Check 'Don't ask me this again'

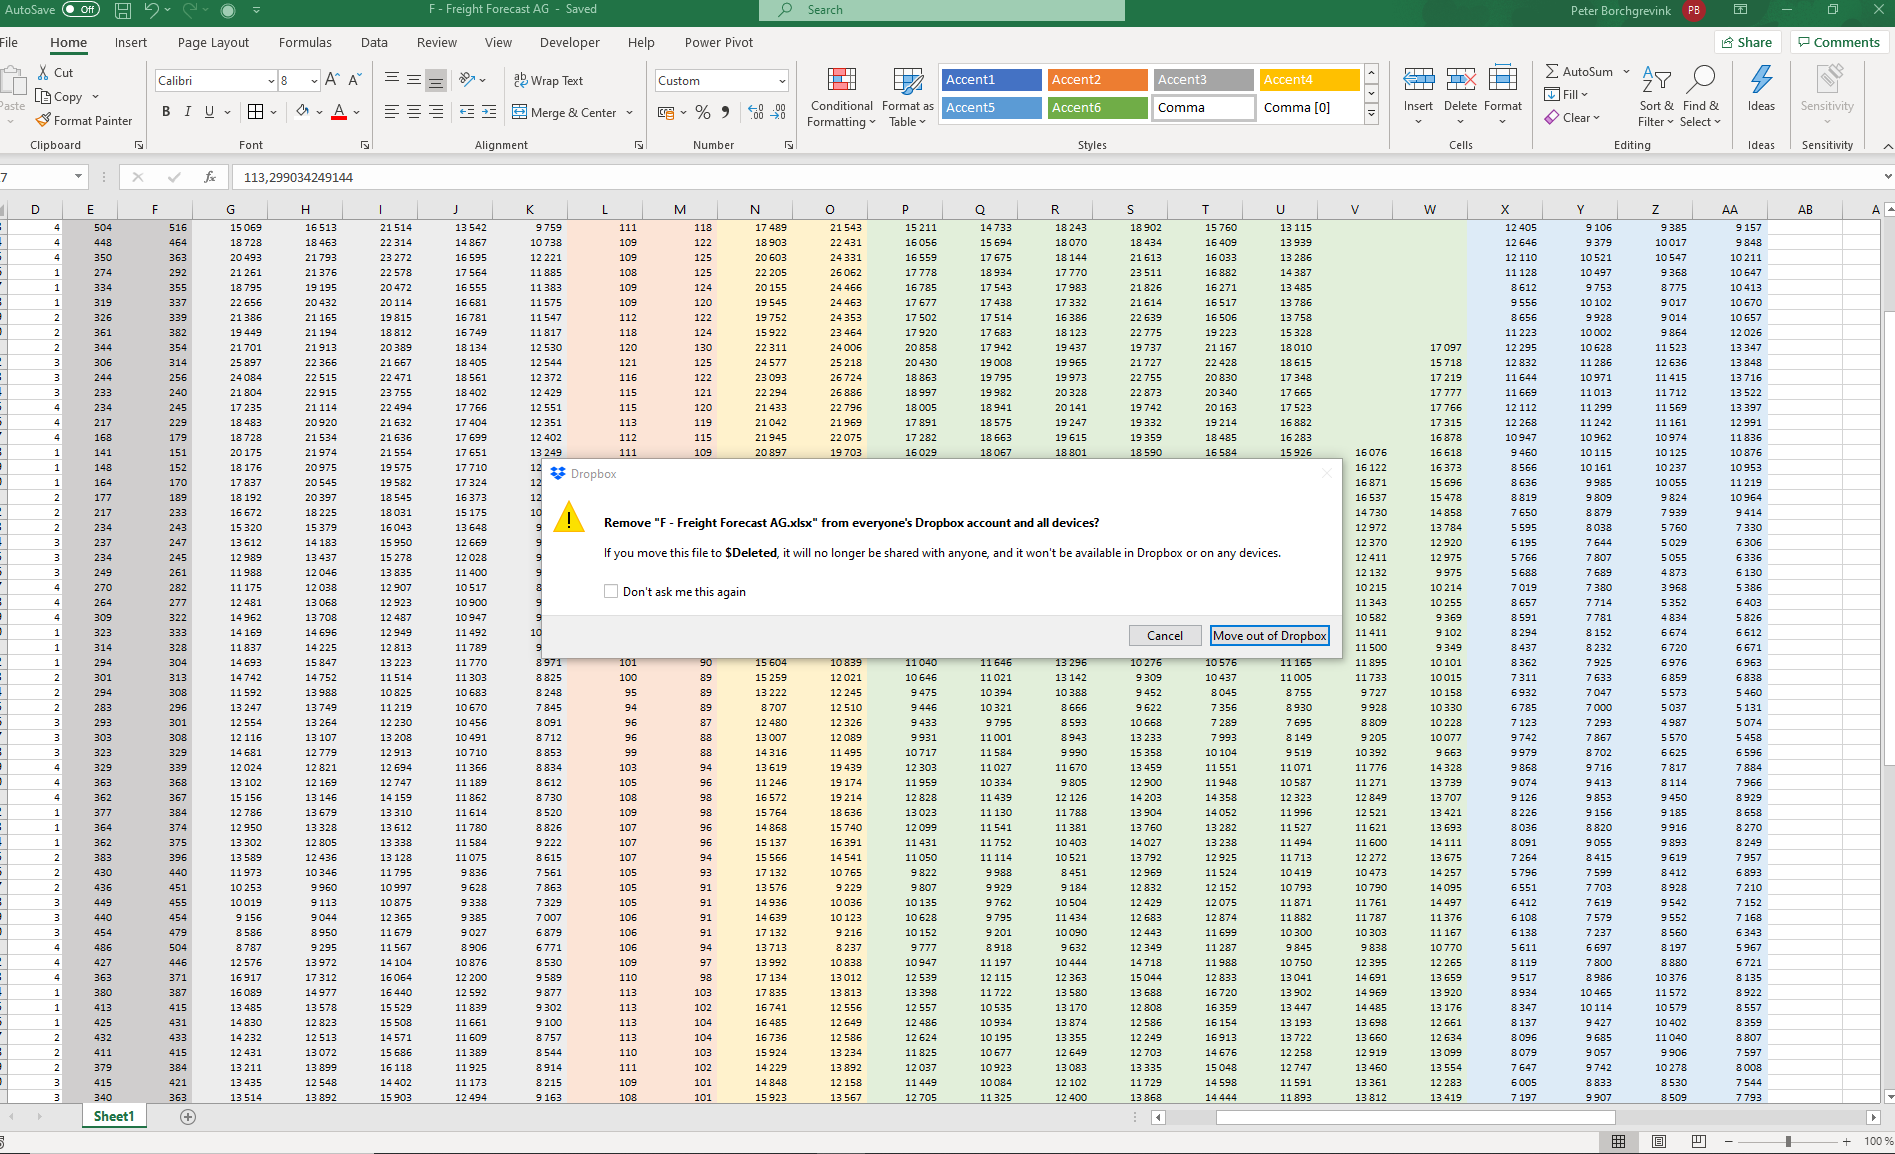(611, 591)
